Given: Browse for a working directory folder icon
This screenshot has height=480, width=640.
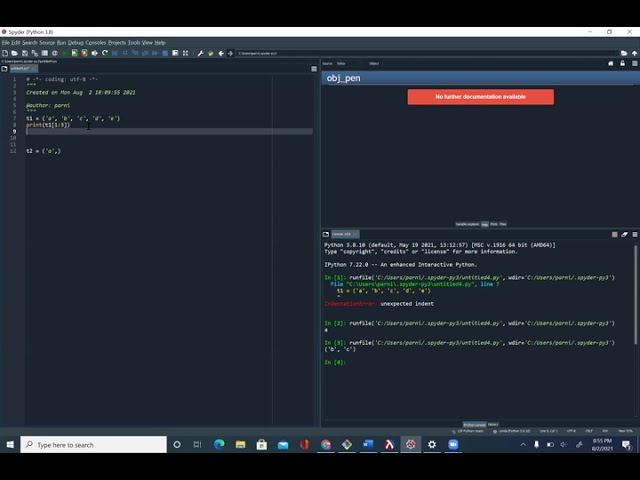Looking at the screenshot, I should coord(624,53).
